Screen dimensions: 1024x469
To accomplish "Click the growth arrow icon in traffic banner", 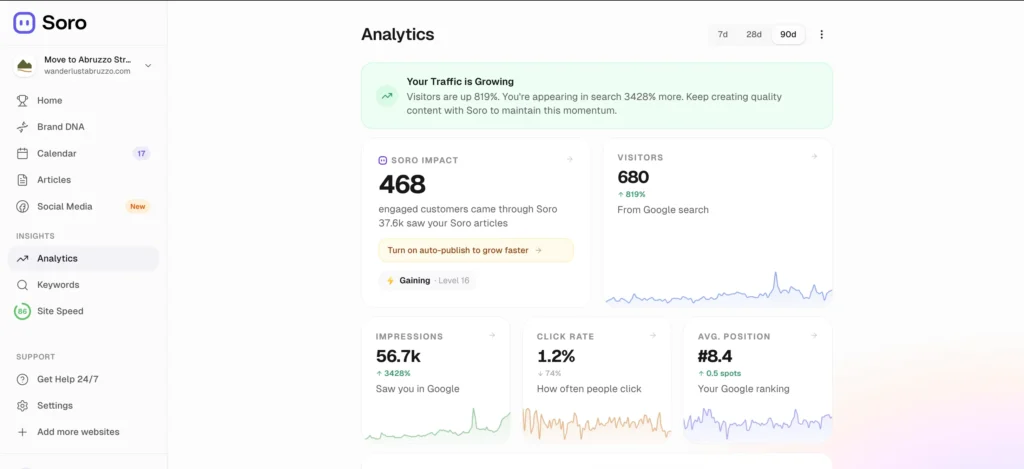I will click(x=387, y=96).
